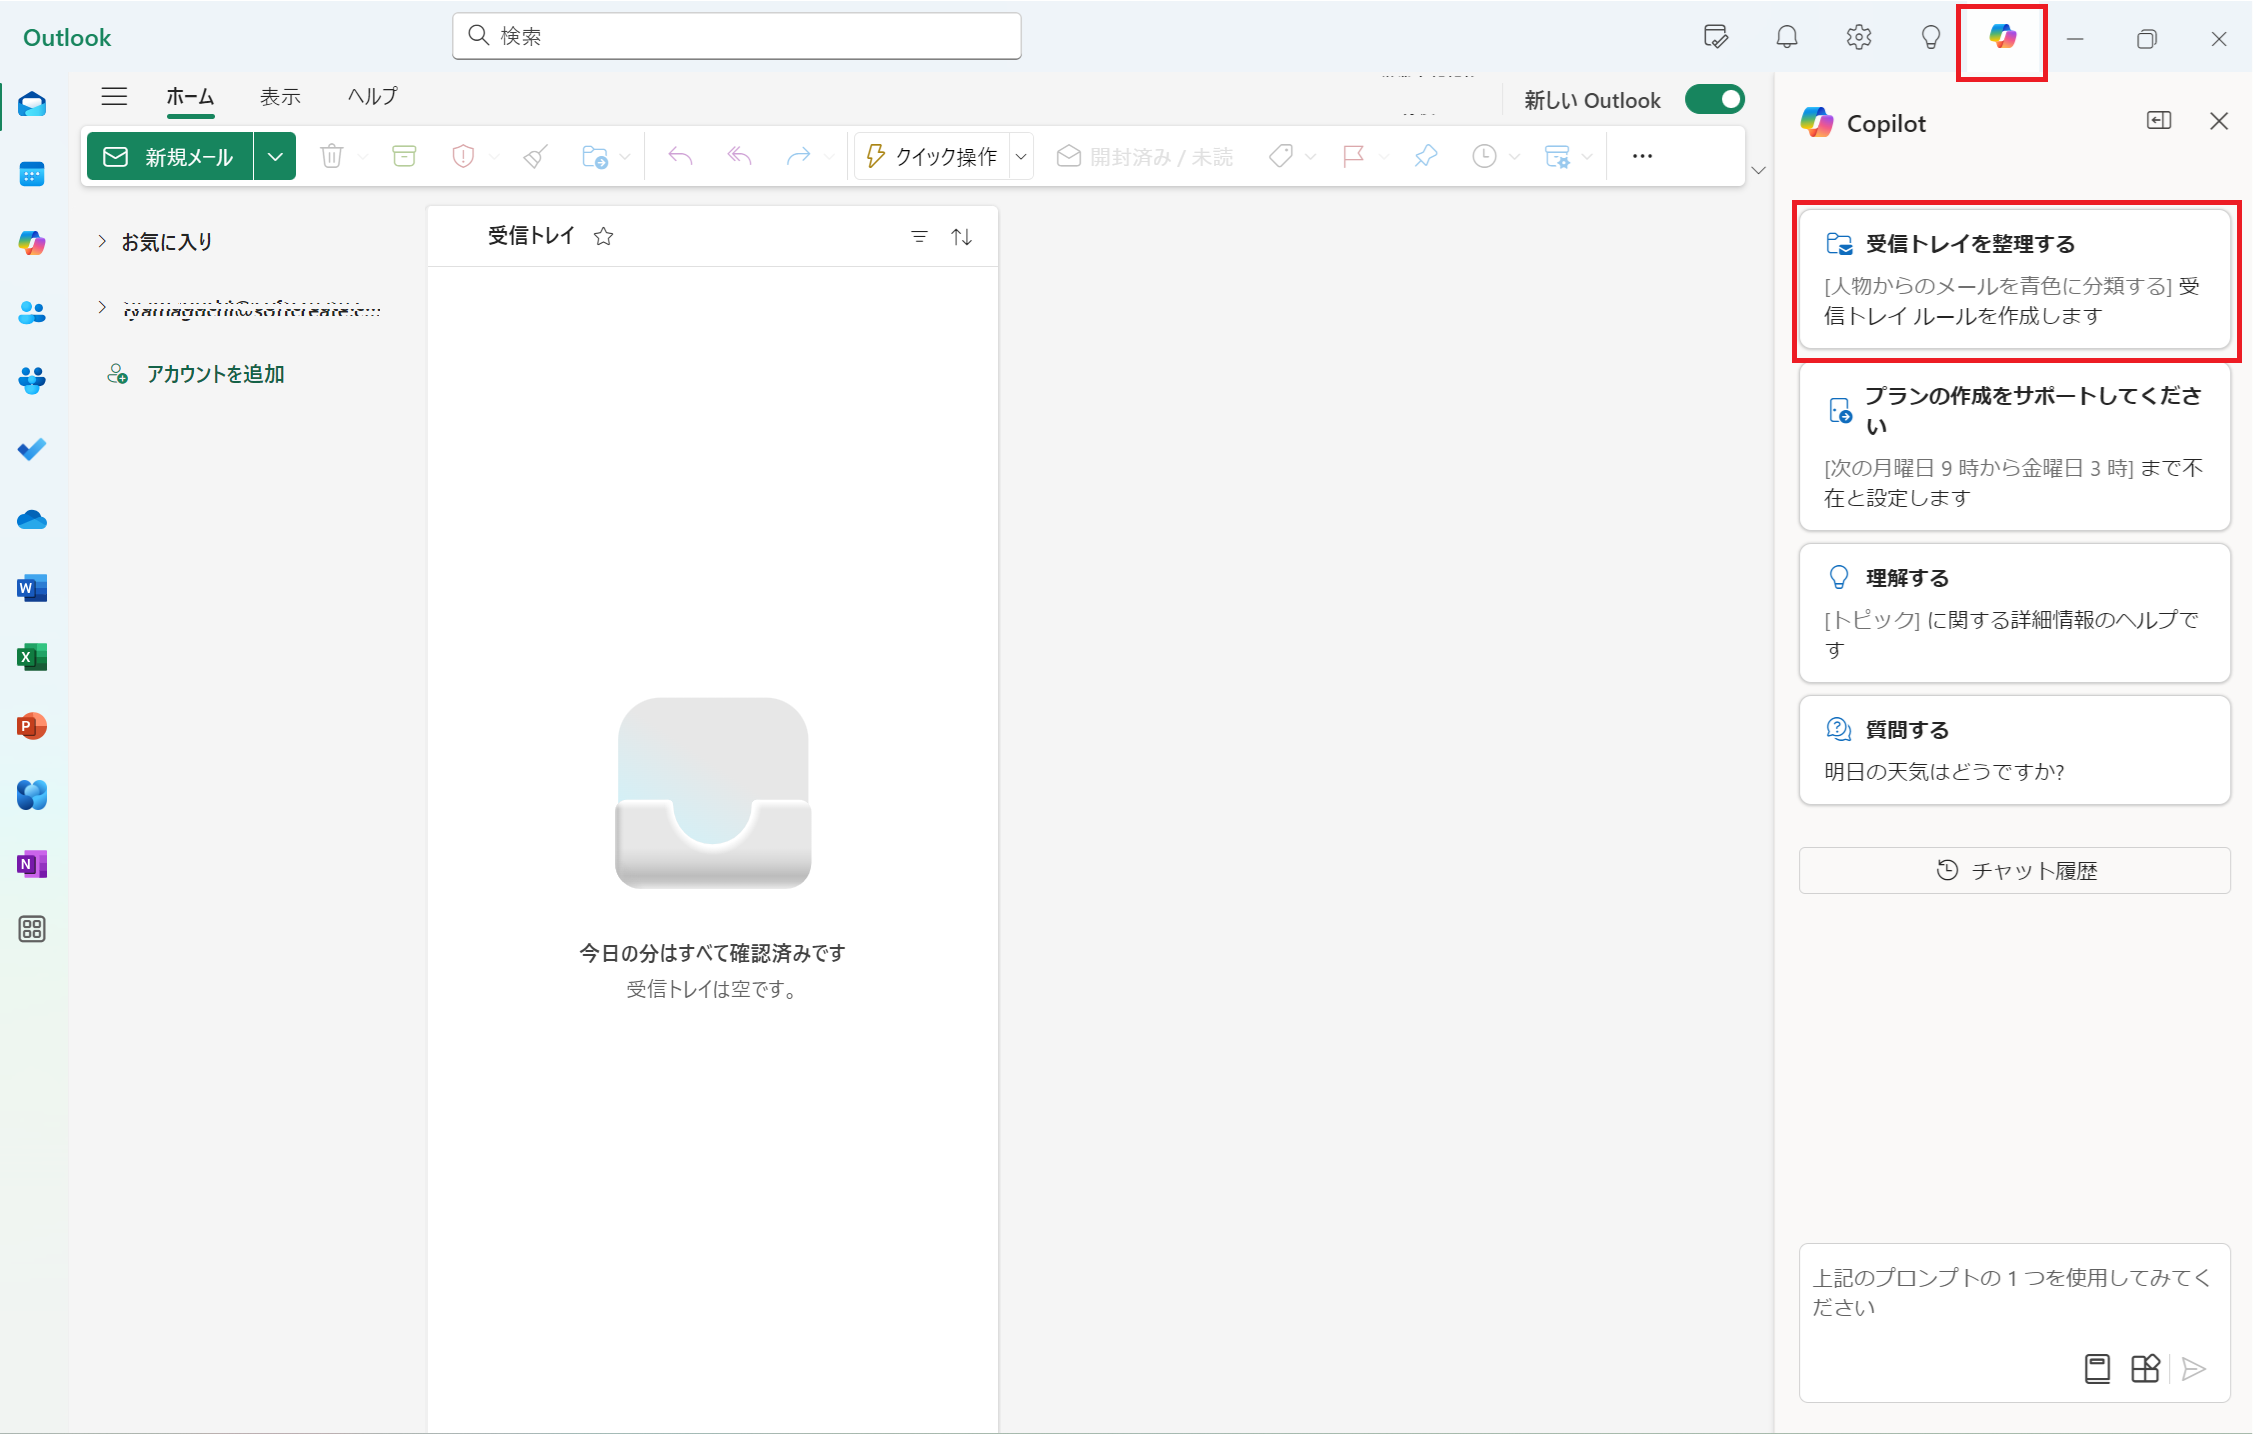
Task: Open Groups icon in the sidebar
Action: [32, 381]
